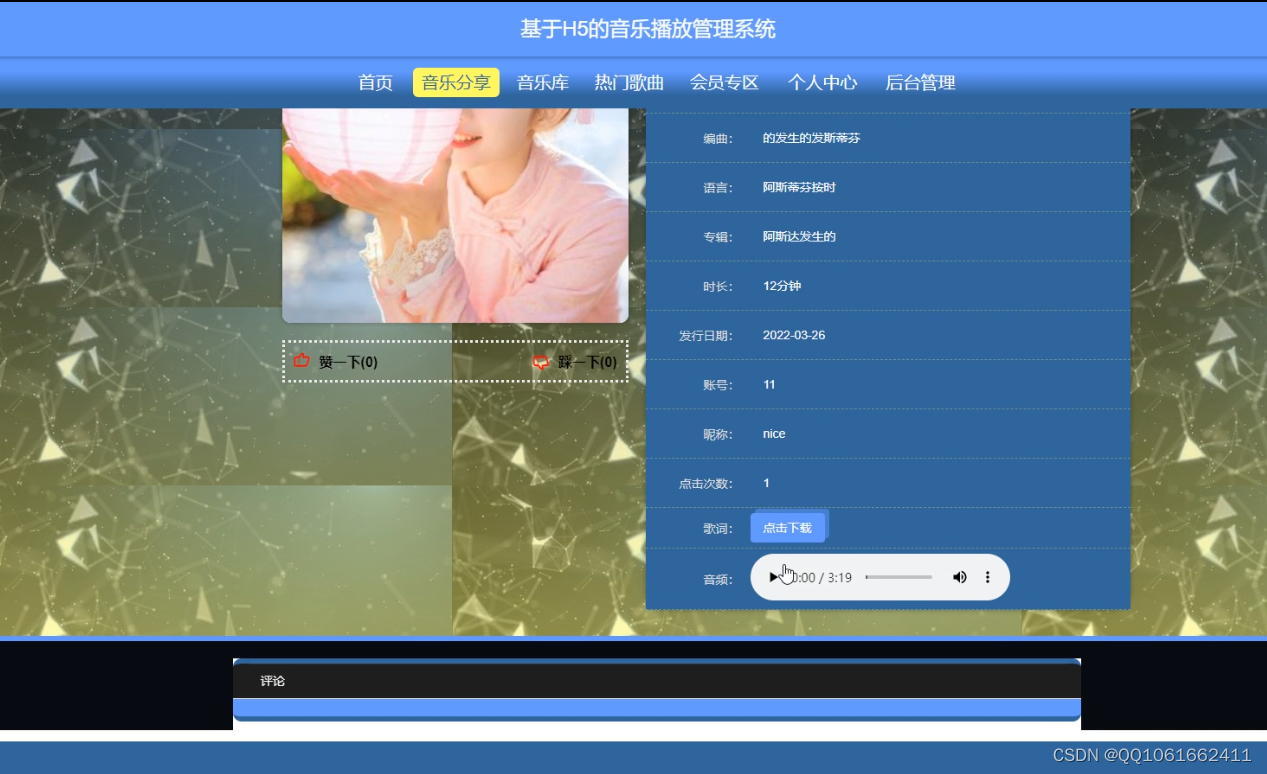1267x774 pixels.
Task: Play the audio track
Action: click(x=774, y=577)
